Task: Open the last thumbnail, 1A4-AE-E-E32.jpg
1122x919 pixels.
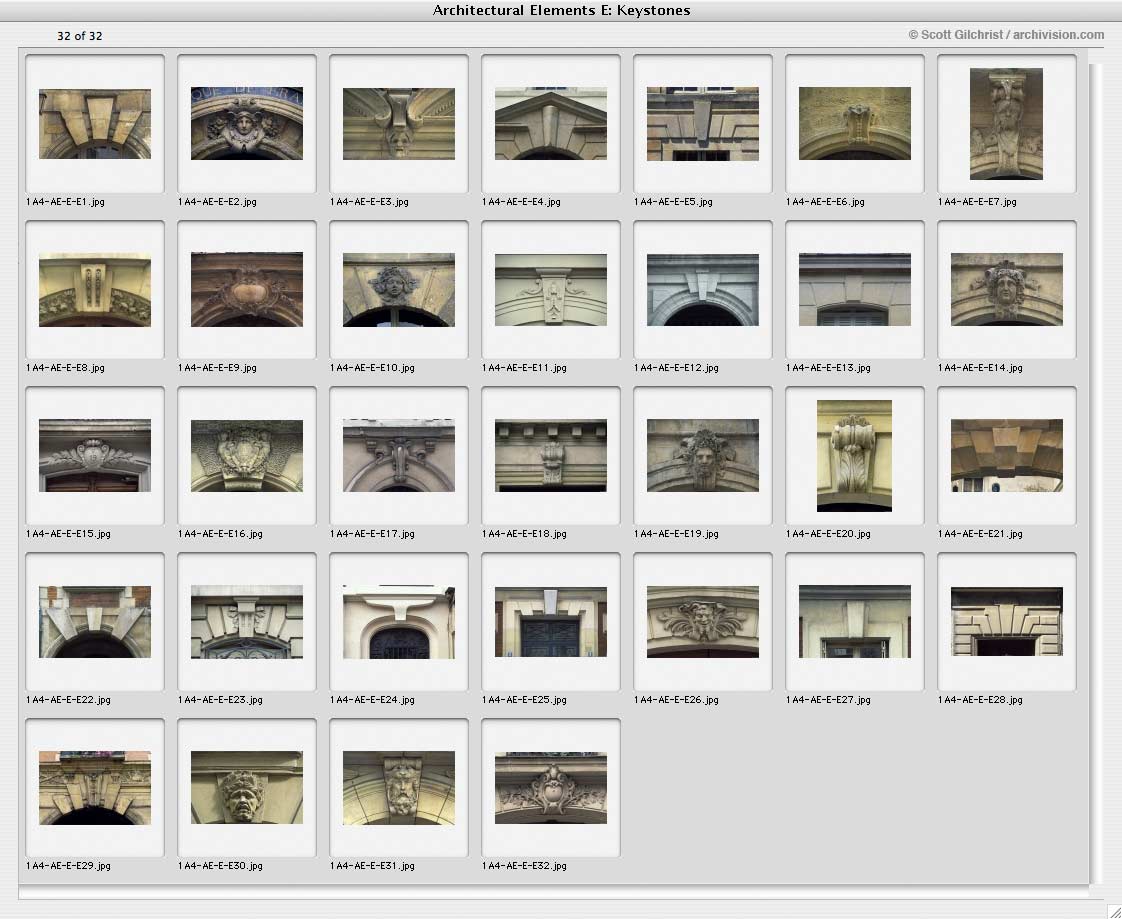Action: [x=551, y=788]
